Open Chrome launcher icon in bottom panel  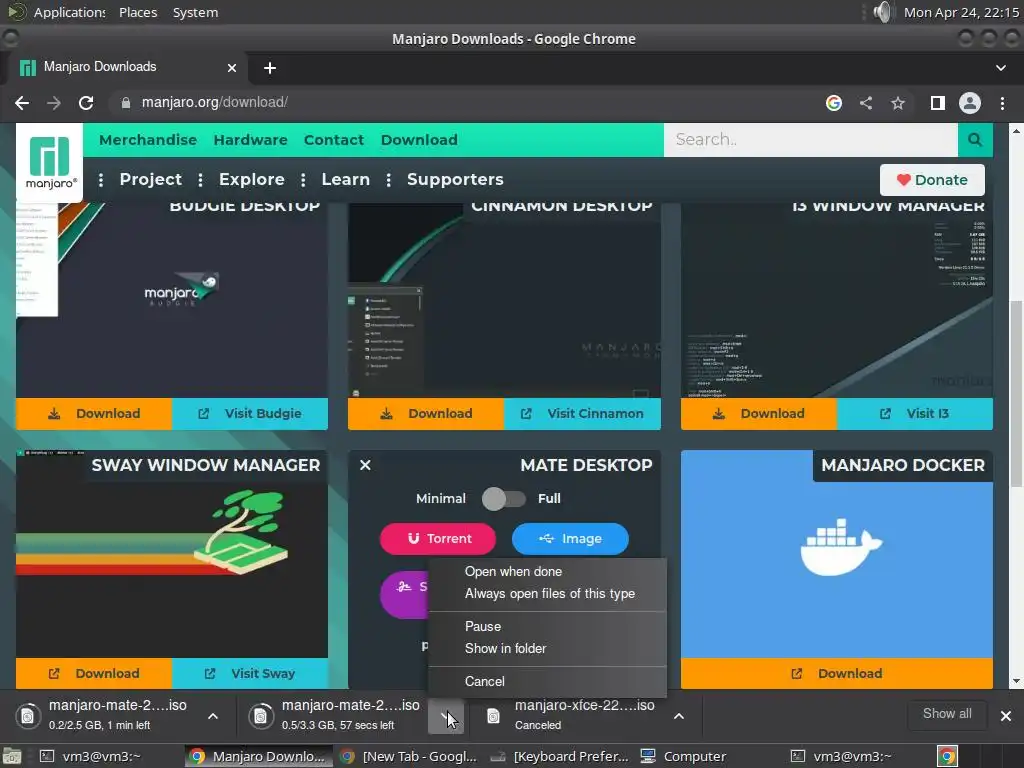pyautogui.click(x=947, y=756)
